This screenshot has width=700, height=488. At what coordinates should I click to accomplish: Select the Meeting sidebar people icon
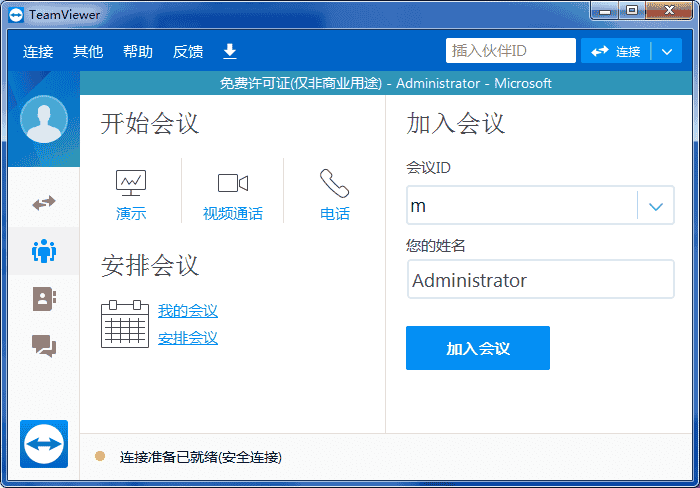[44, 251]
